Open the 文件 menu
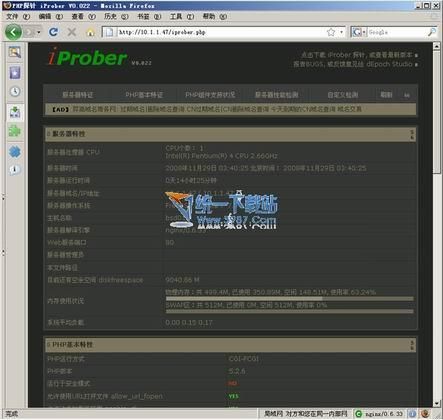The width and height of the screenshot is (443, 420). pos(18,16)
